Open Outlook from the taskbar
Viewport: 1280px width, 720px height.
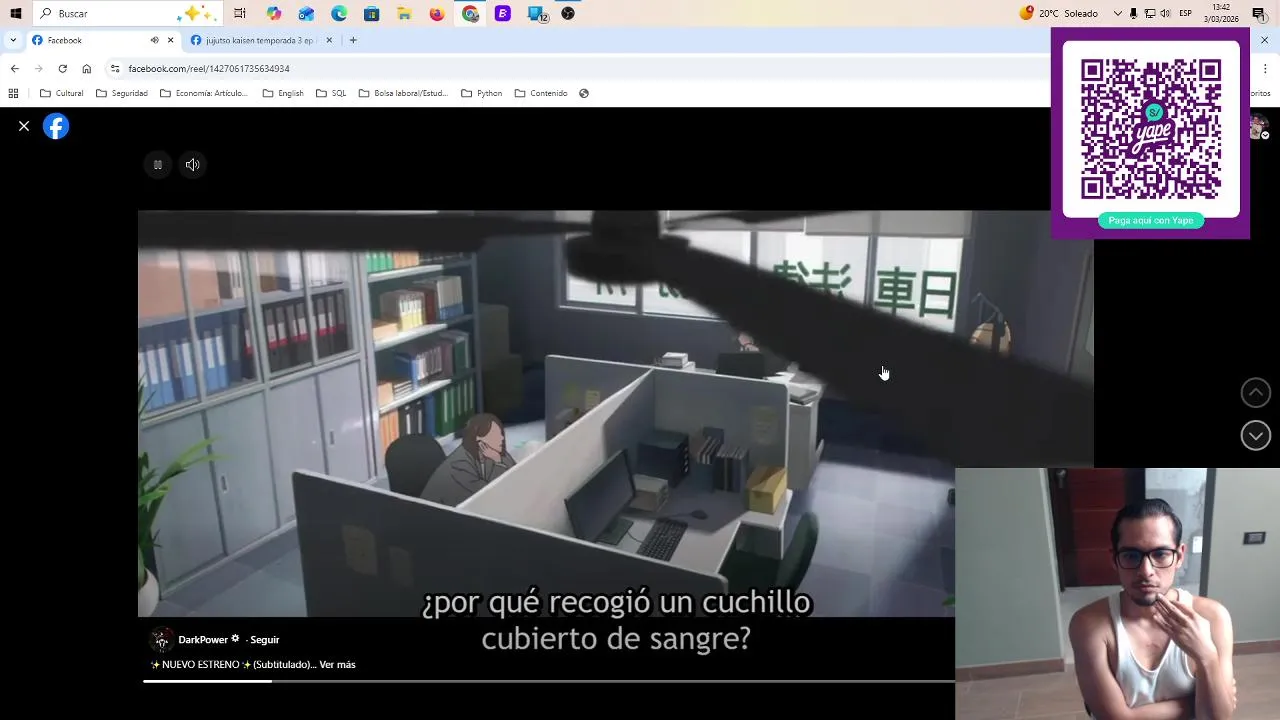click(x=306, y=13)
